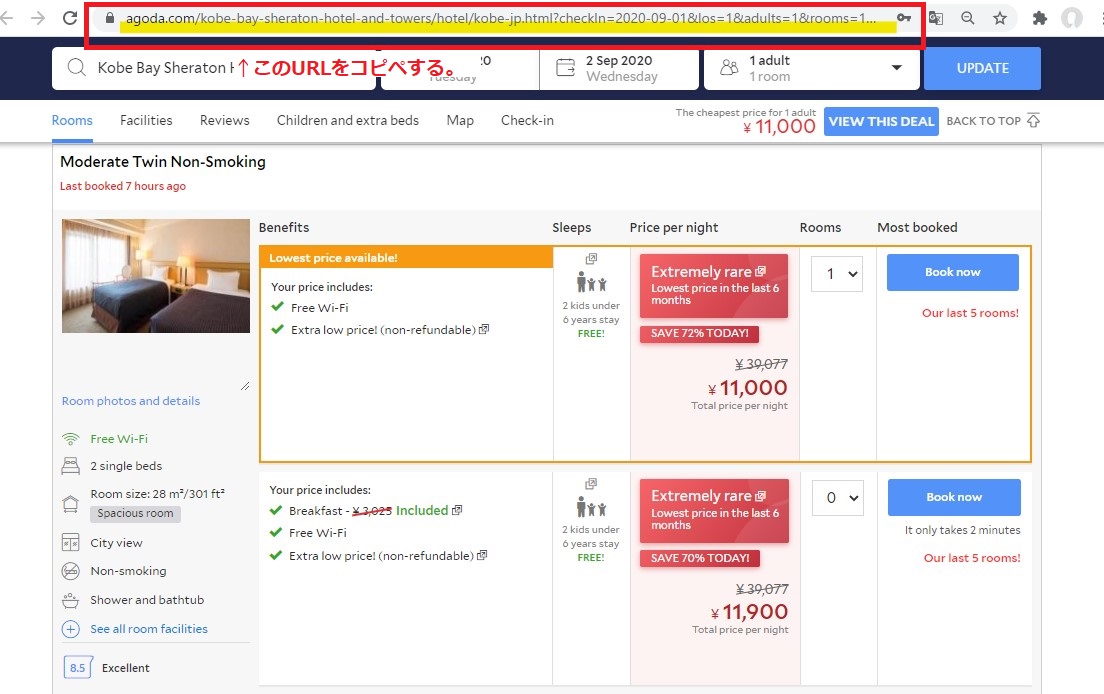Open info icon on first Extremely rare badge
Image resolution: width=1104 pixels, height=694 pixels.
(x=760, y=271)
